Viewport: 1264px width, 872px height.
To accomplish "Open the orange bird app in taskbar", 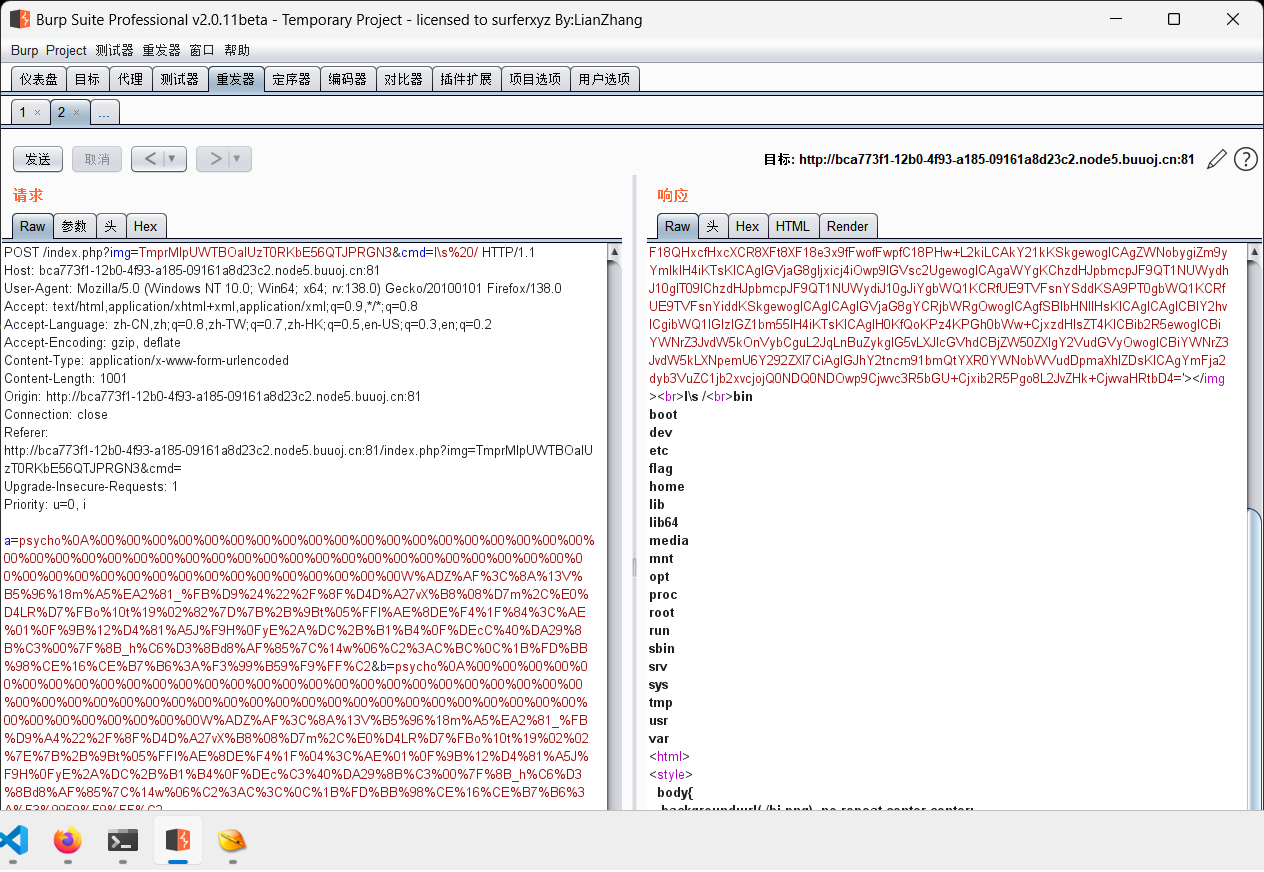I will [x=232, y=840].
